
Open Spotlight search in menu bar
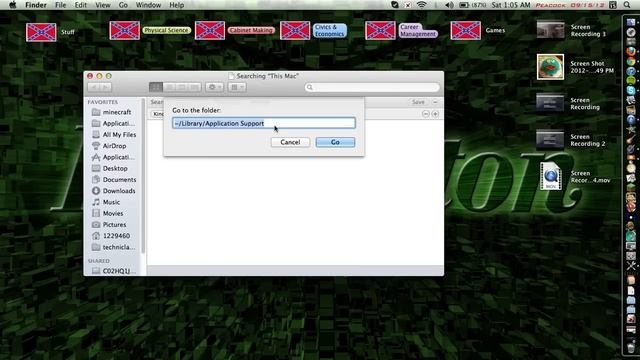click(627, 5)
